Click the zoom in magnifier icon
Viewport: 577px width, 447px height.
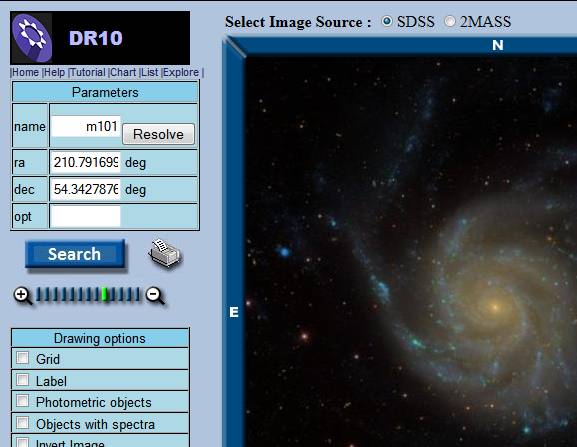22,295
